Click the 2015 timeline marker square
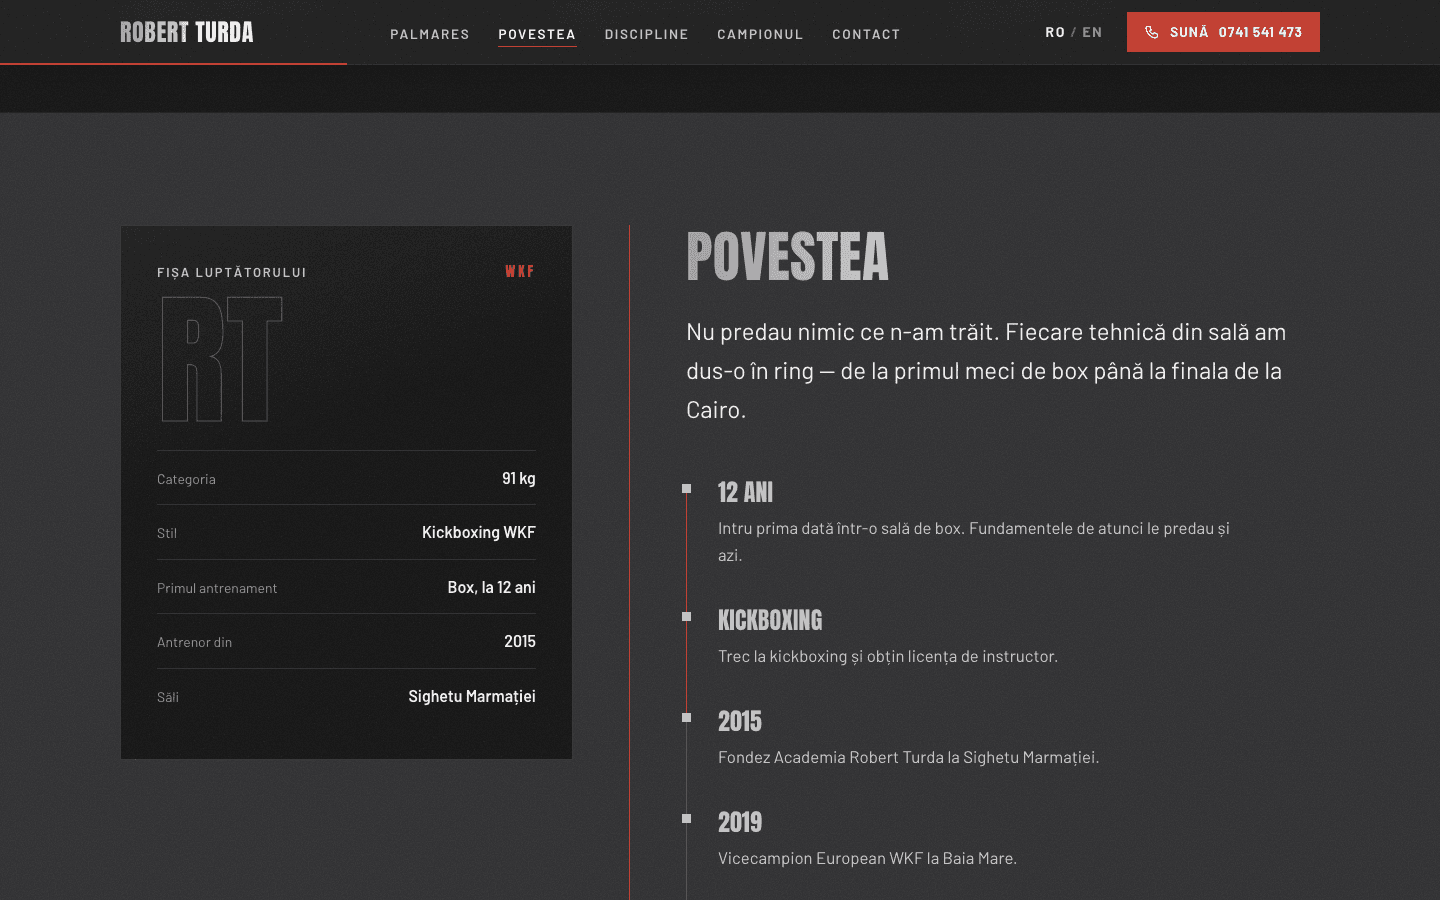The image size is (1440, 900). 686,718
